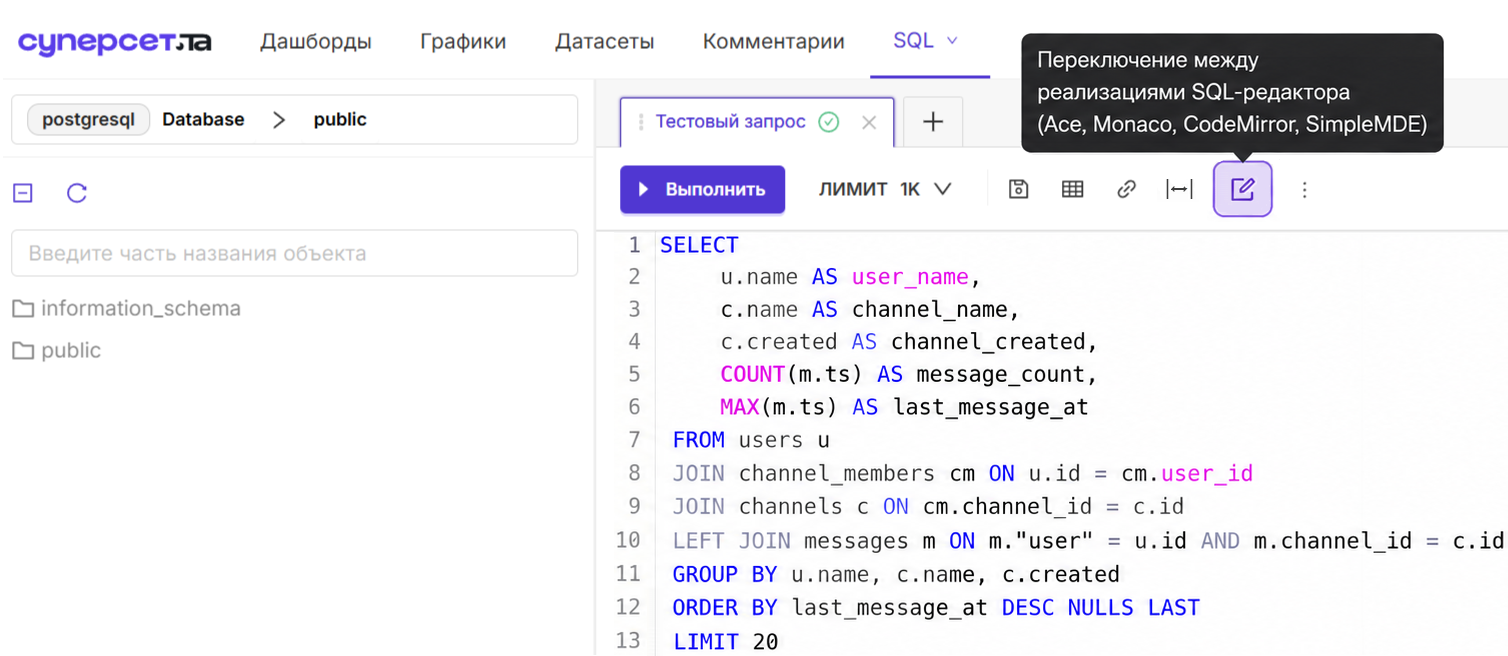Click cm.channel_id on line 9
The width and height of the screenshot is (1508, 656).
1006,506
